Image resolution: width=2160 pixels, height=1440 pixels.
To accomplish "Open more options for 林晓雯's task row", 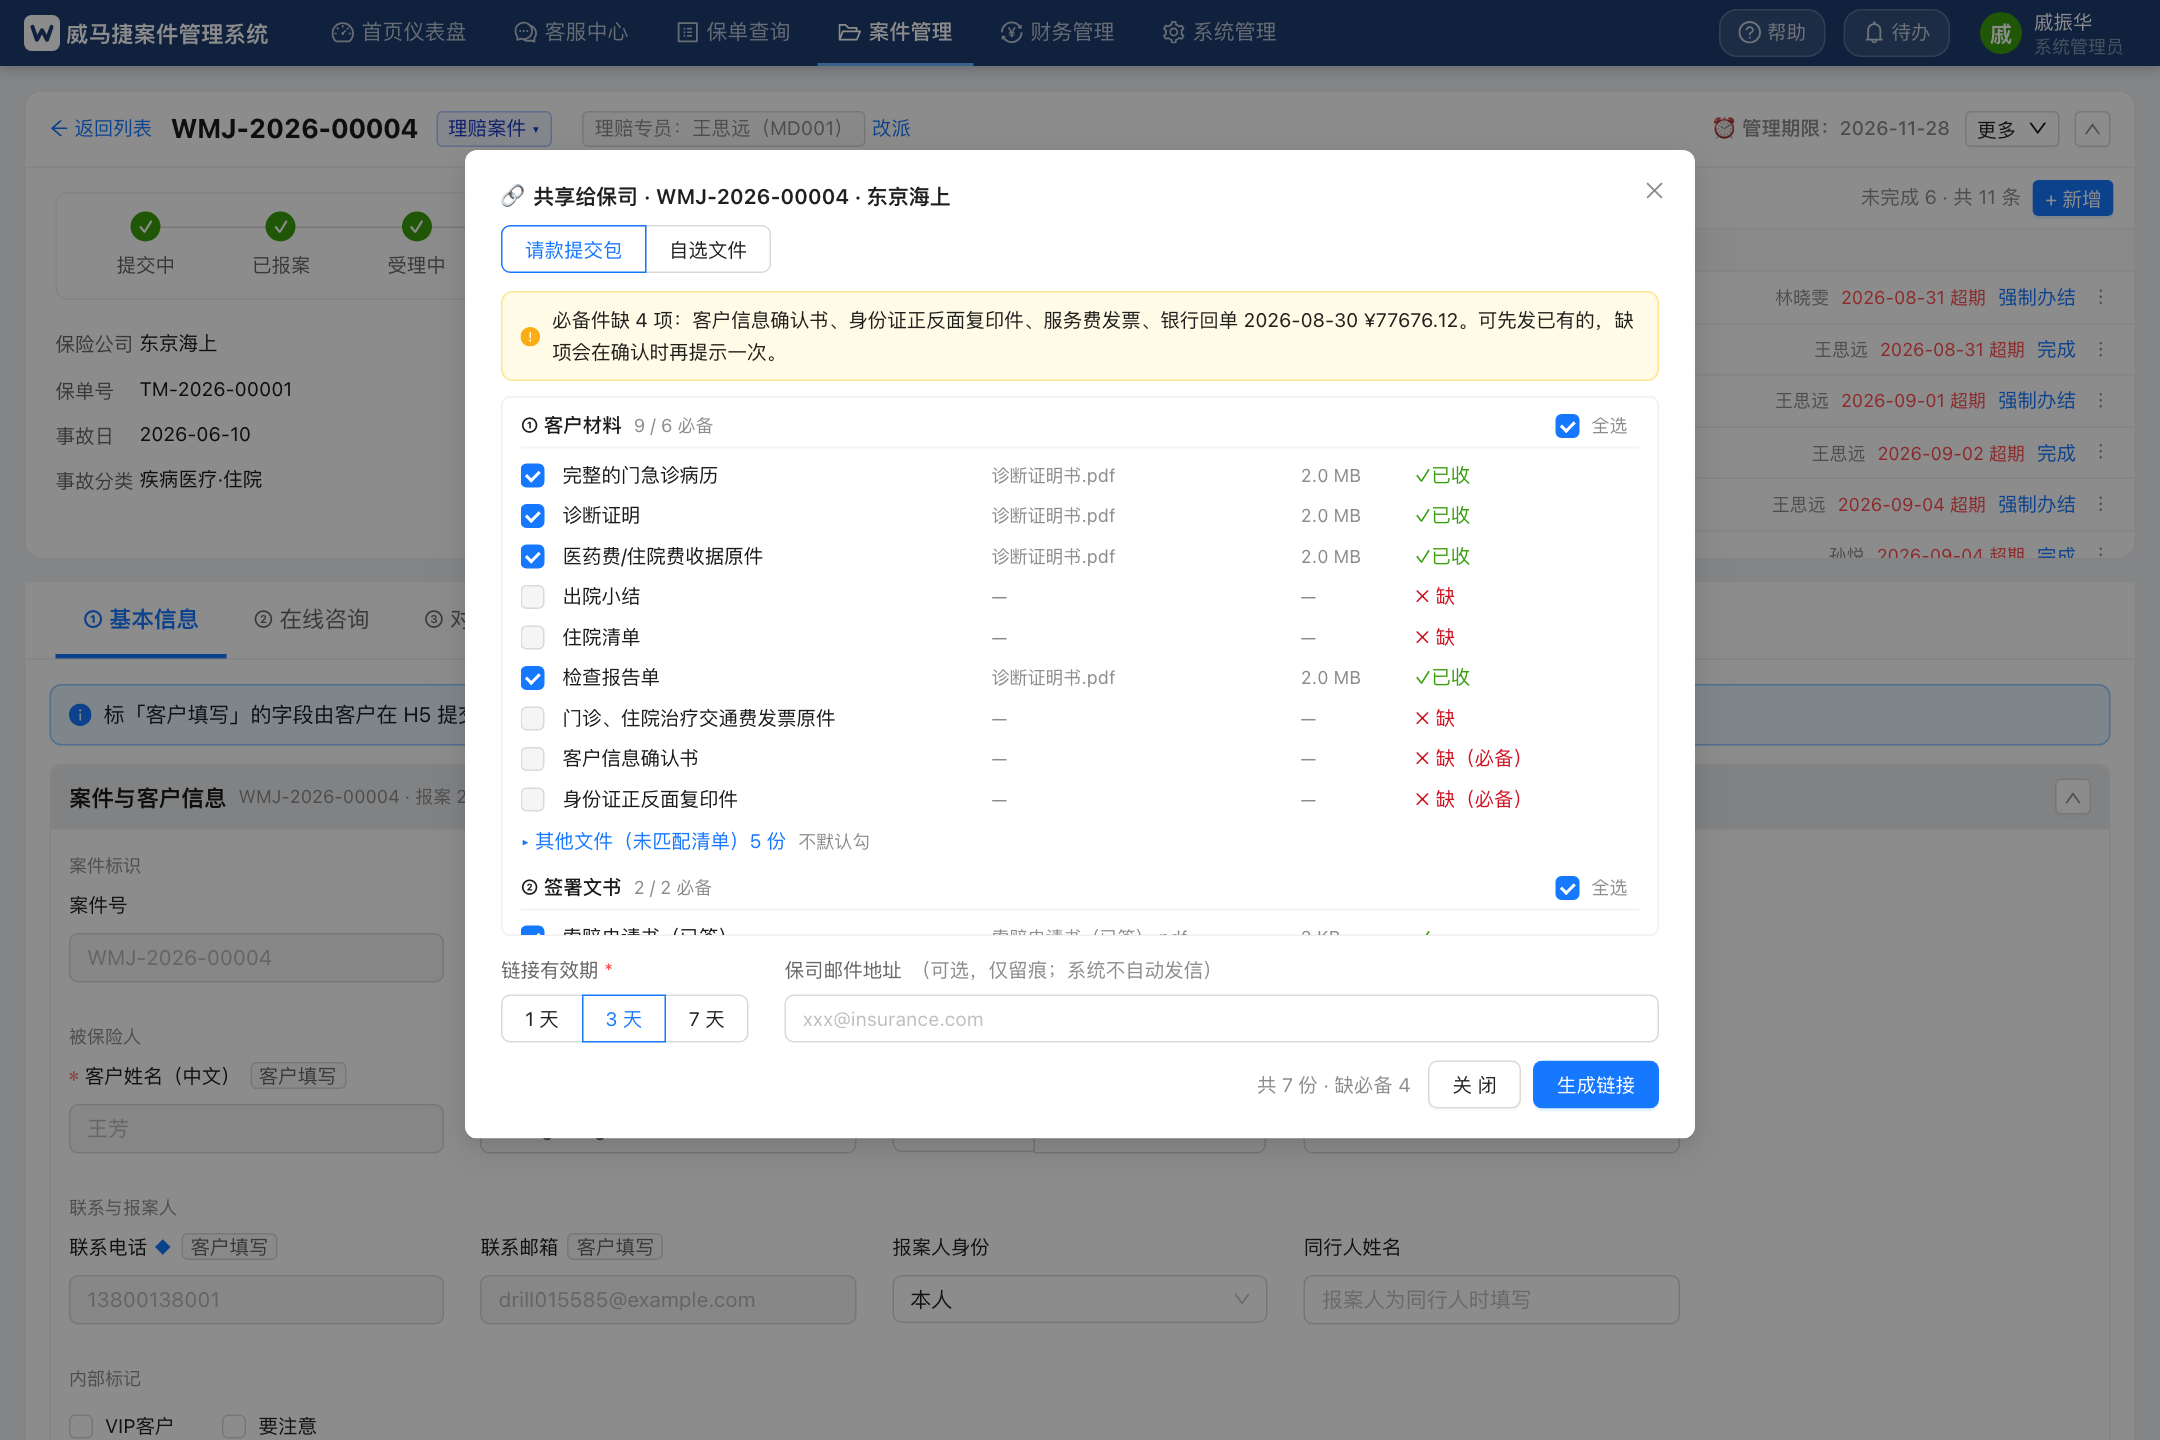I will tap(2101, 297).
